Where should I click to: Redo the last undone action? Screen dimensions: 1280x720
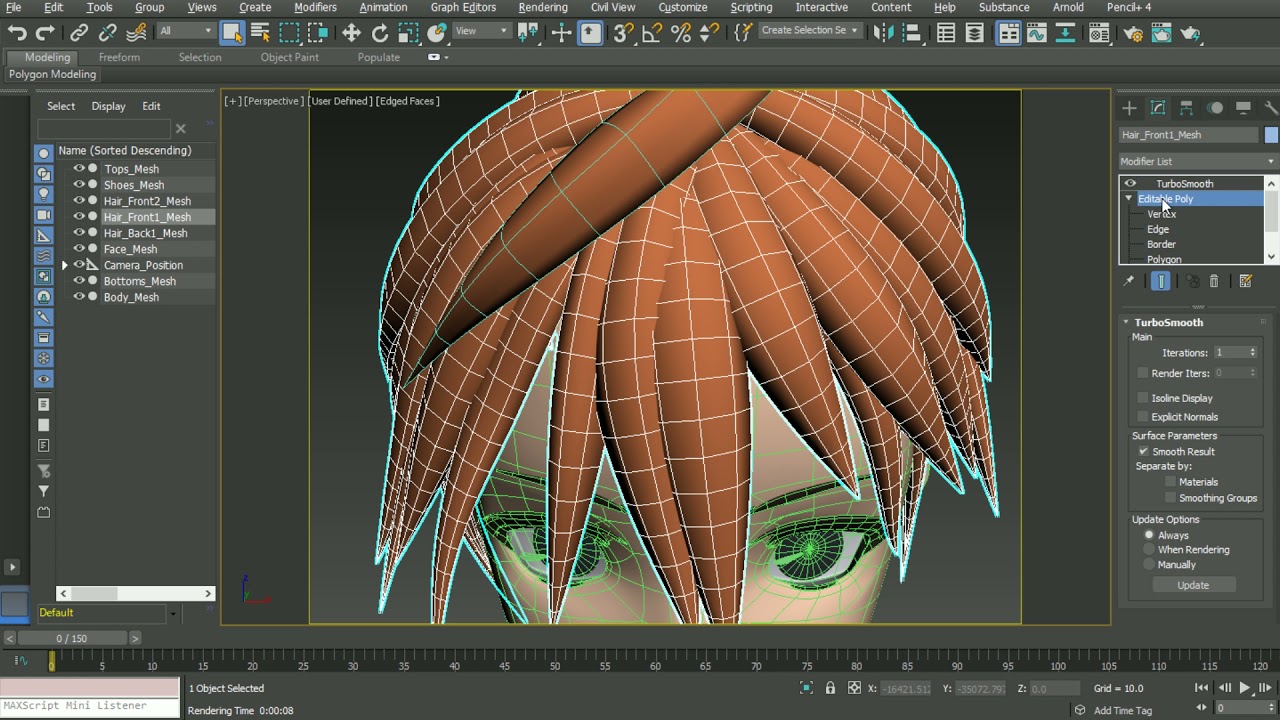tap(45, 33)
